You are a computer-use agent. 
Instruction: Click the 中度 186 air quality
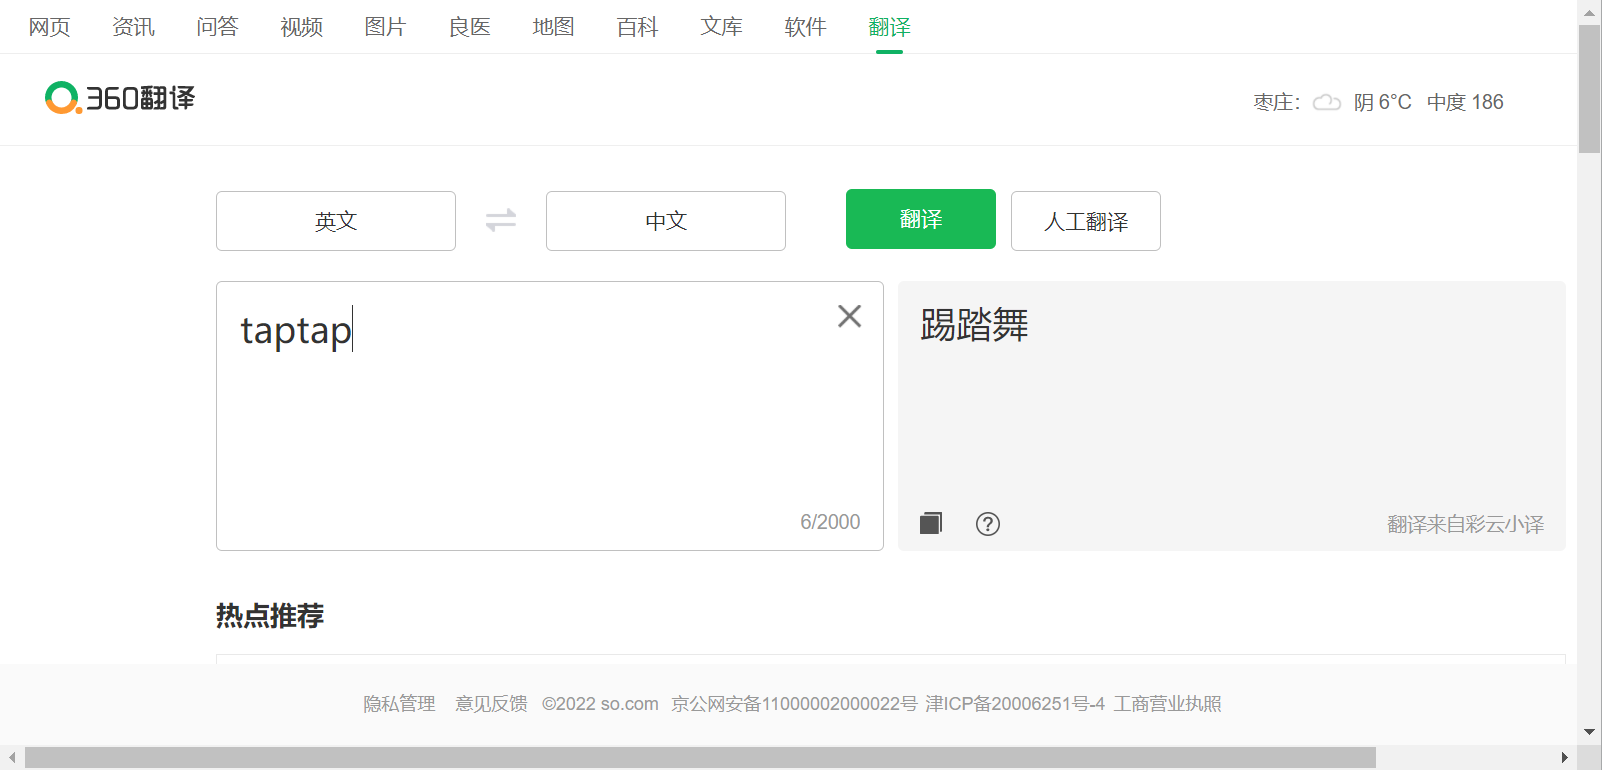point(1465,102)
